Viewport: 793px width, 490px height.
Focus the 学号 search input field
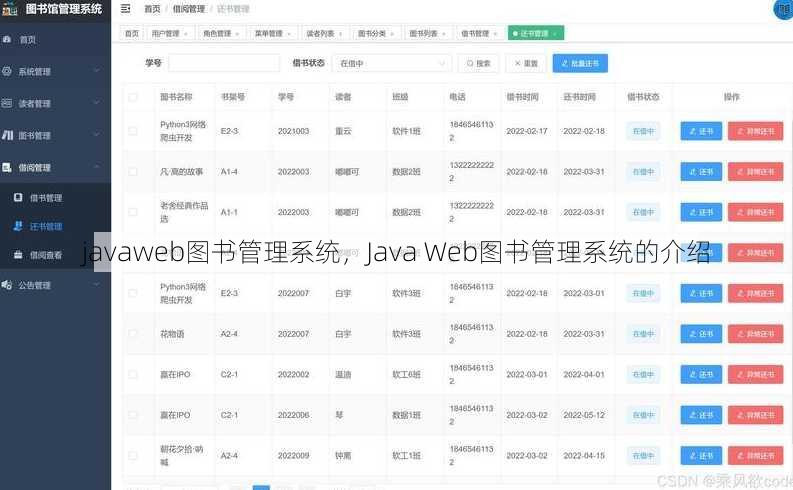click(224, 63)
